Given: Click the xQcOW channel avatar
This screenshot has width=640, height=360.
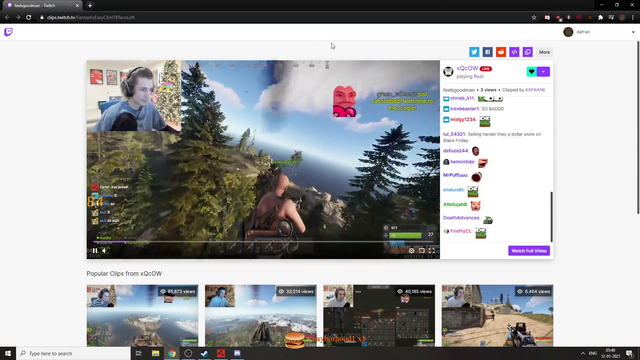Looking at the screenshot, I should (448, 71).
